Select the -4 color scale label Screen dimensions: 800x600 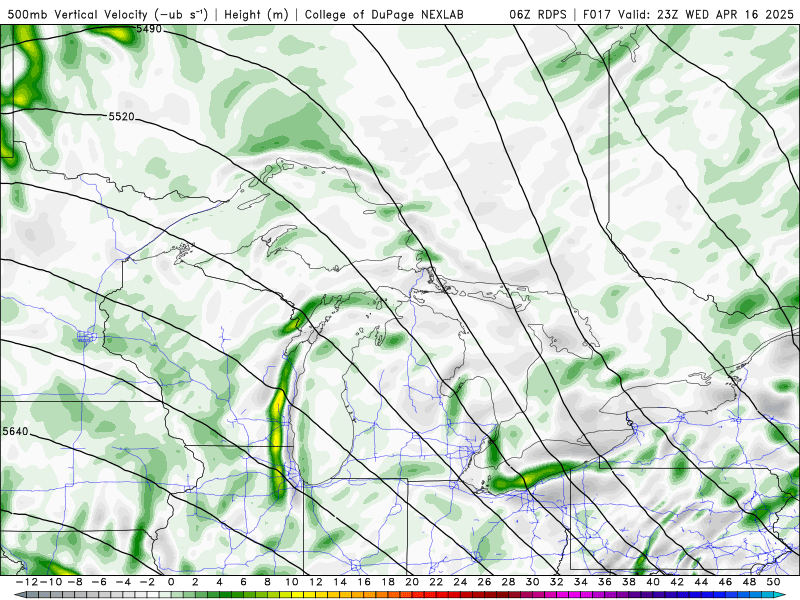coord(123,582)
